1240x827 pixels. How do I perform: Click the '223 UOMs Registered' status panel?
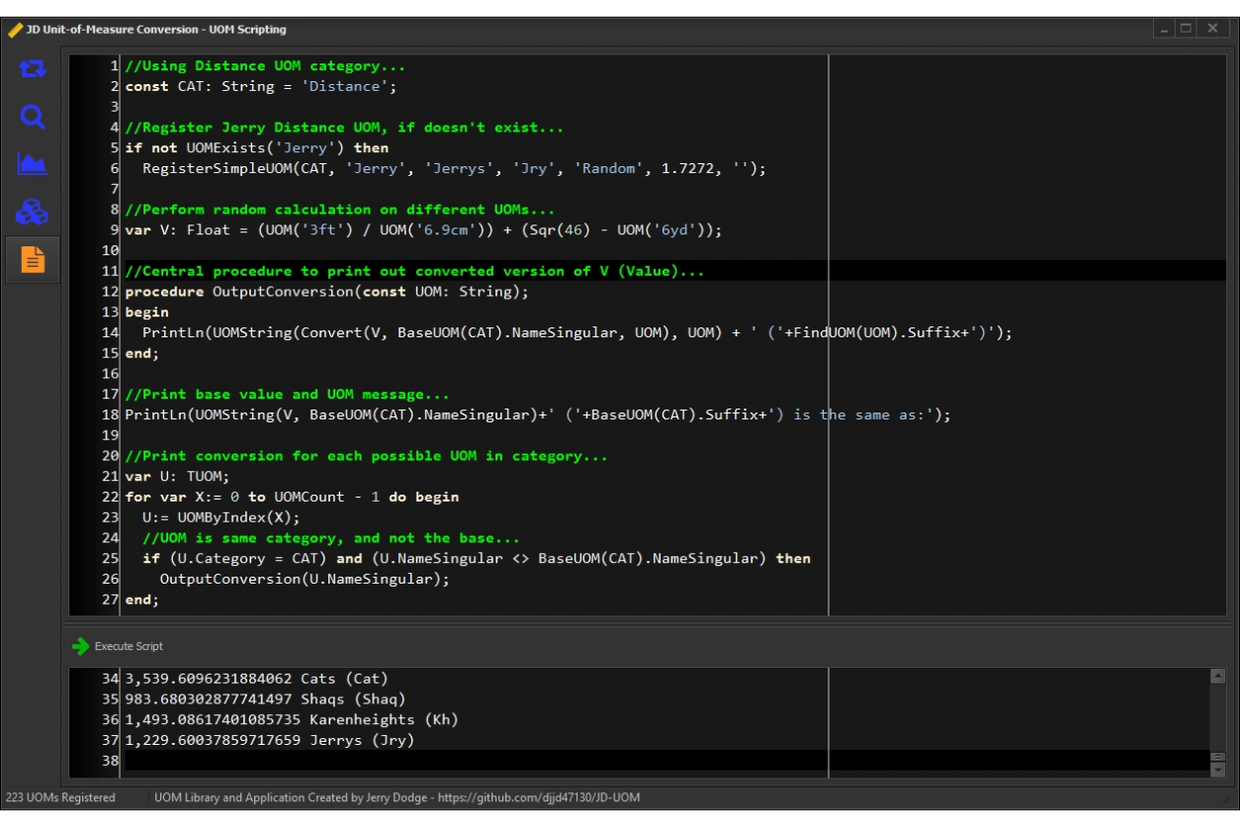click(x=62, y=798)
